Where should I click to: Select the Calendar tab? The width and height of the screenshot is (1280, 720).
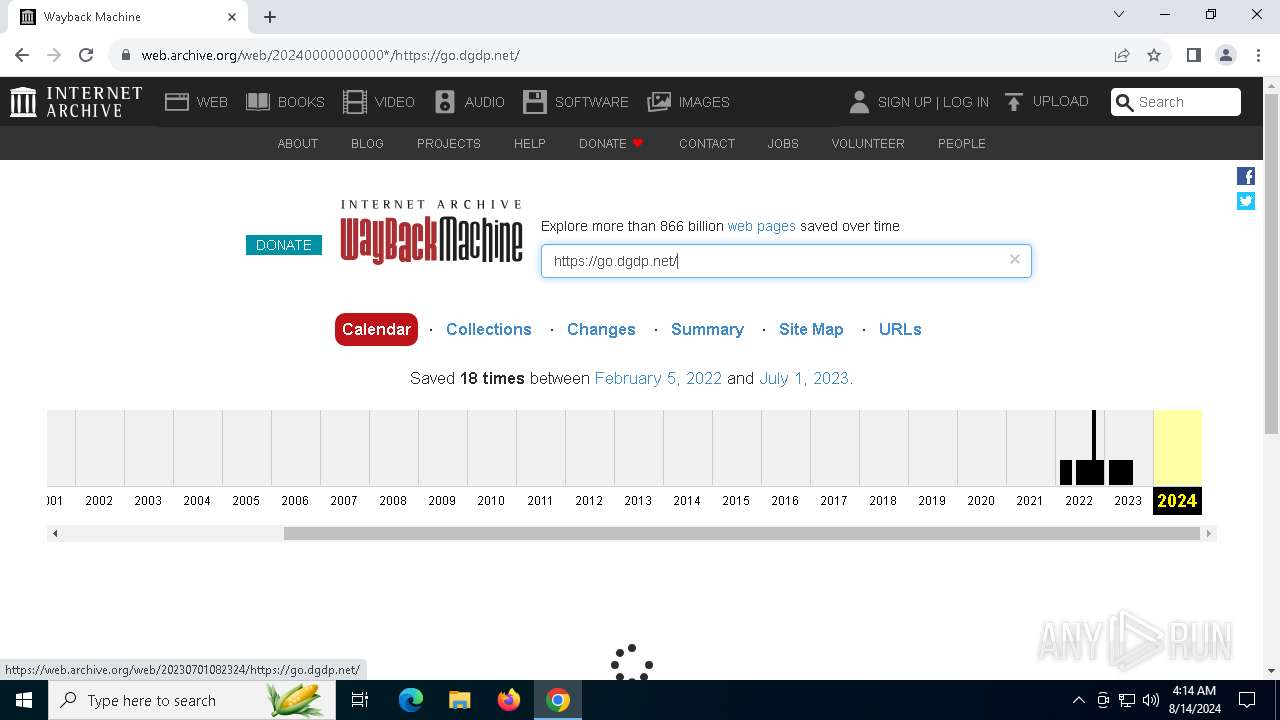376,329
